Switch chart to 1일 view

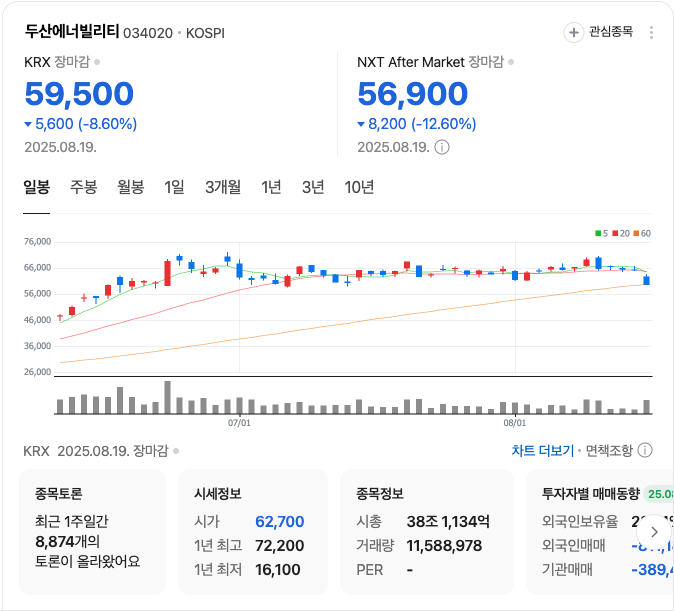click(x=174, y=187)
